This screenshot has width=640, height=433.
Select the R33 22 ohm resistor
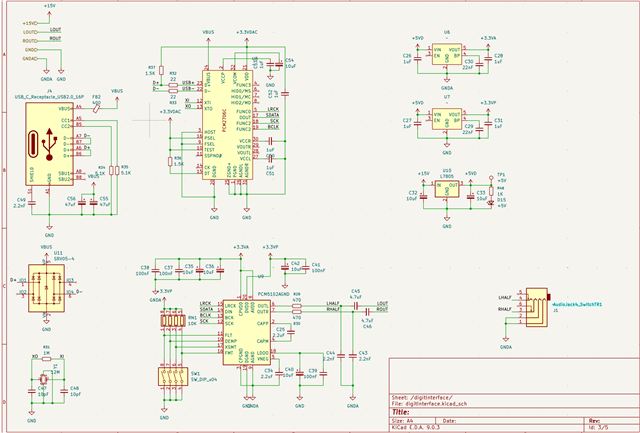(173, 91)
